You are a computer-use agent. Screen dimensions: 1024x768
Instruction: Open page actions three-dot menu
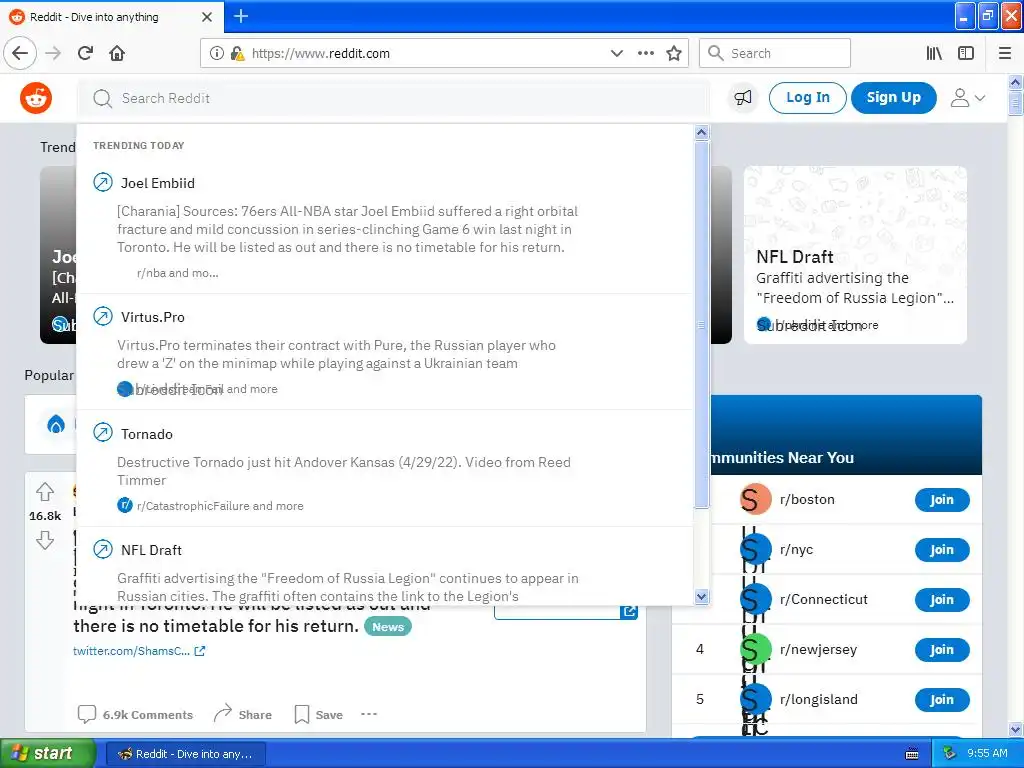coord(646,53)
